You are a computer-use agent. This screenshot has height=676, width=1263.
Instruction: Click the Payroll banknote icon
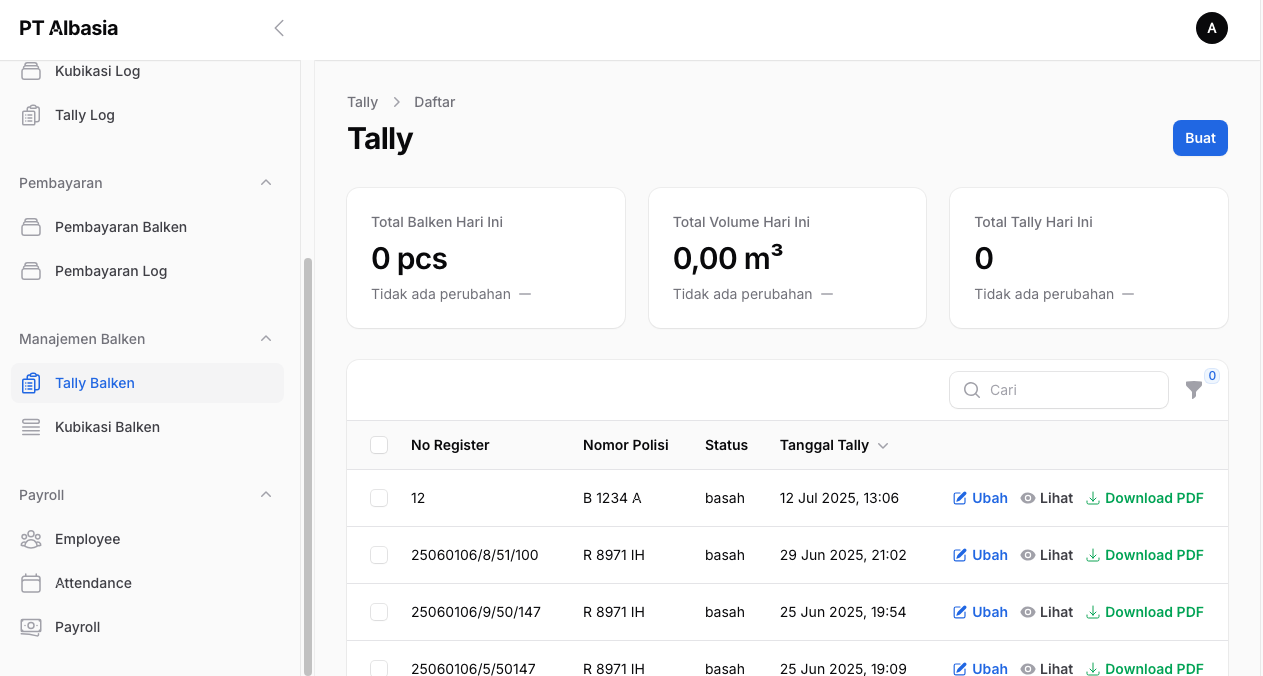[31, 627]
